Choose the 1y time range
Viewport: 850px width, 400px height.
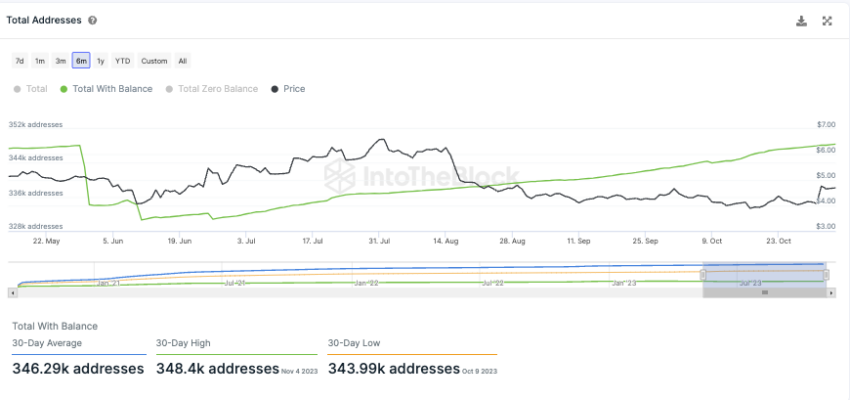(101, 61)
